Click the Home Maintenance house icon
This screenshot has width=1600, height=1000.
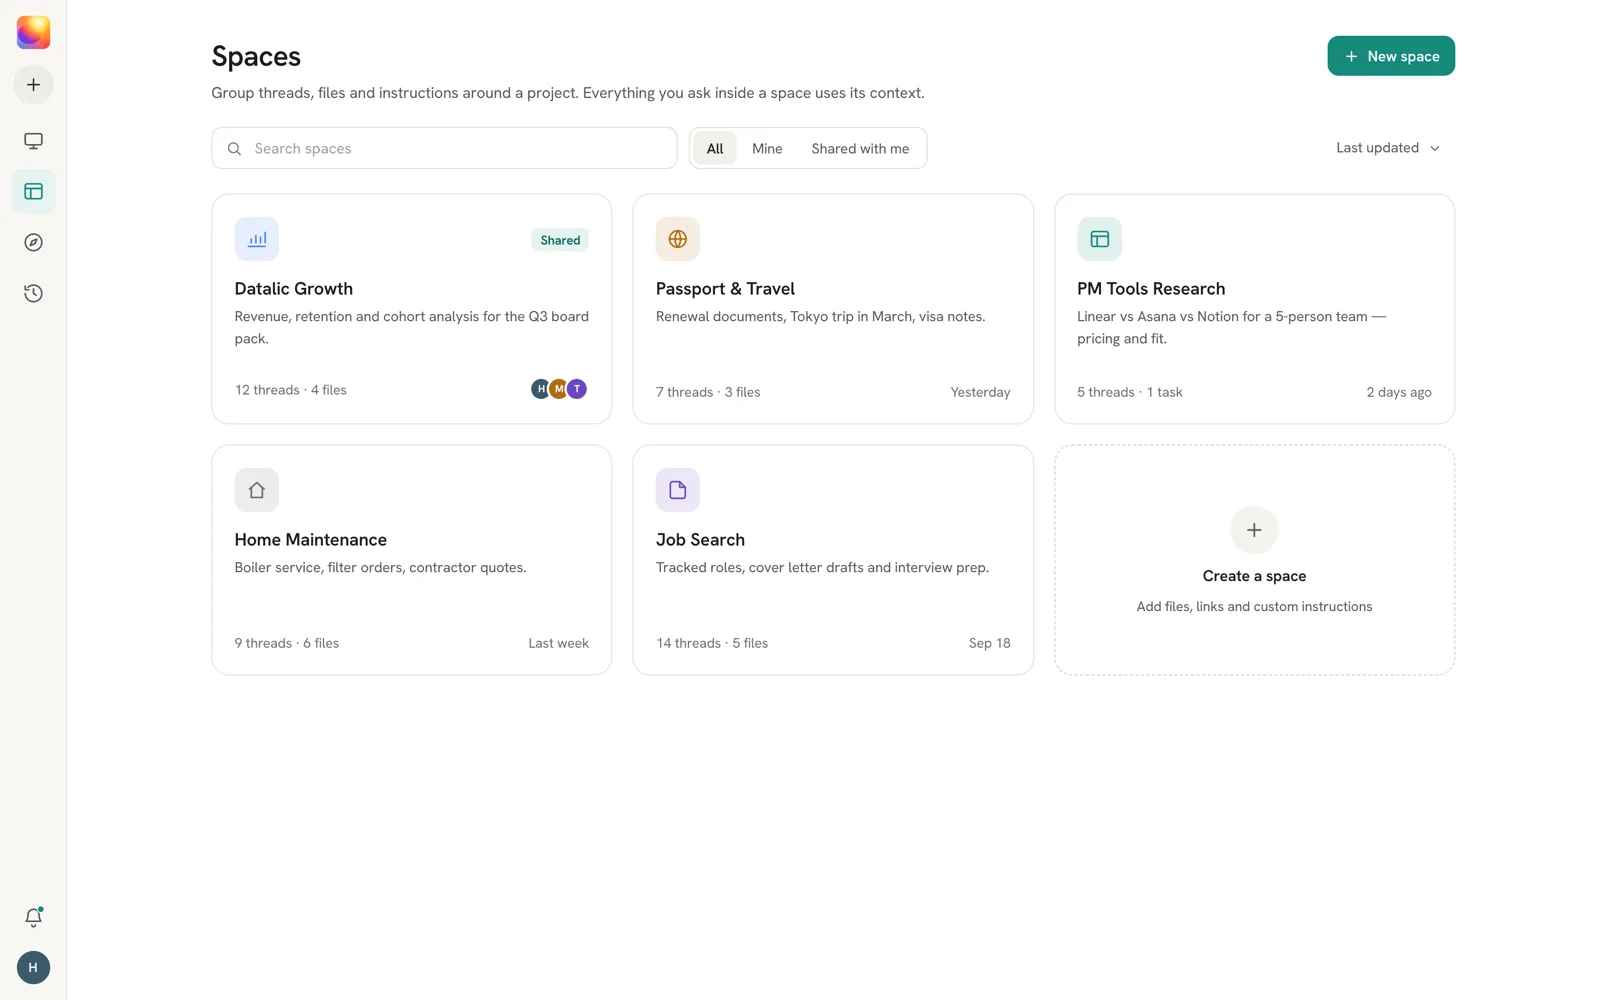coord(257,490)
